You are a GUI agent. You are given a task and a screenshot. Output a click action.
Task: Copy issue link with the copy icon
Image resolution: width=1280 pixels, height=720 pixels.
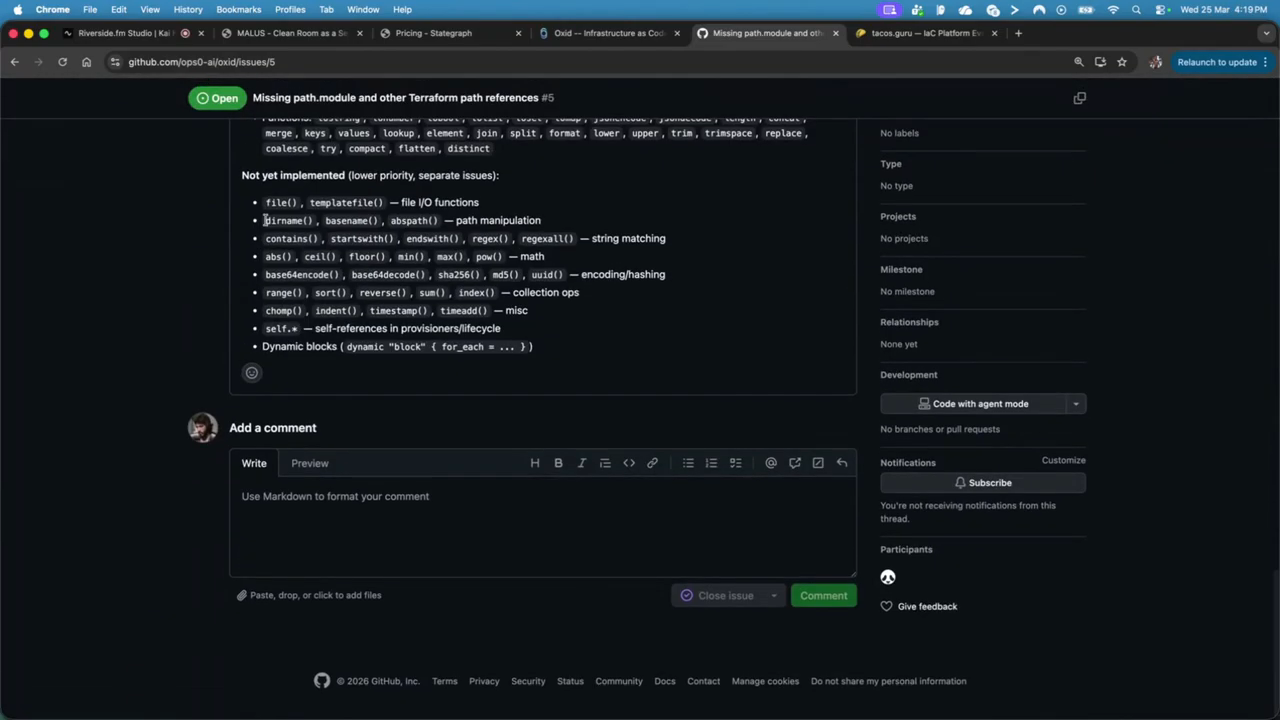pos(1079,98)
